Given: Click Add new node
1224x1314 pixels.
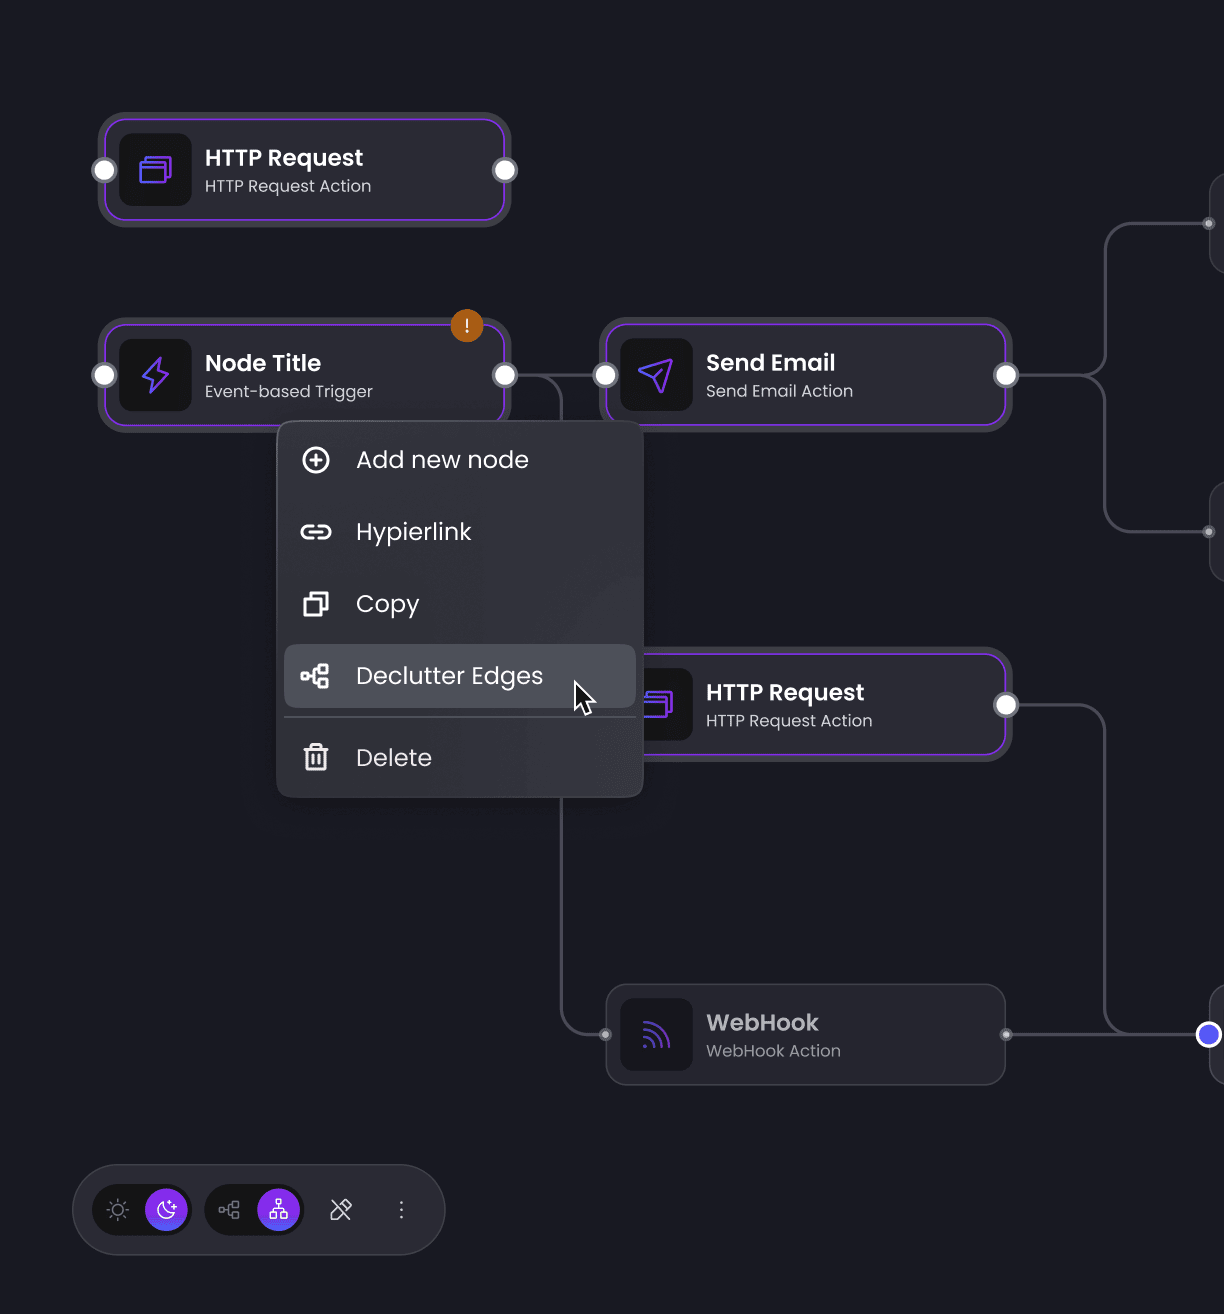Looking at the screenshot, I should pos(442,460).
